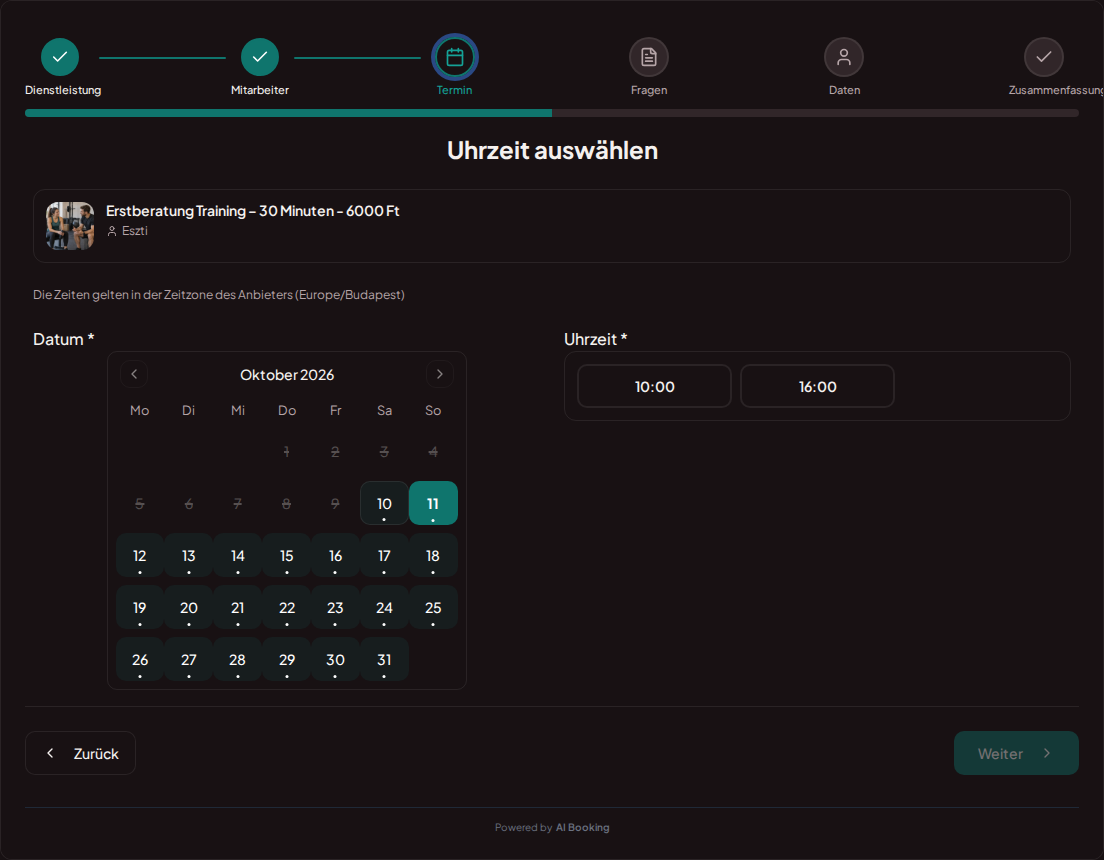Image resolution: width=1104 pixels, height=860 pixels.
Task: Open the Fragen document step icon
Action: 648,57
